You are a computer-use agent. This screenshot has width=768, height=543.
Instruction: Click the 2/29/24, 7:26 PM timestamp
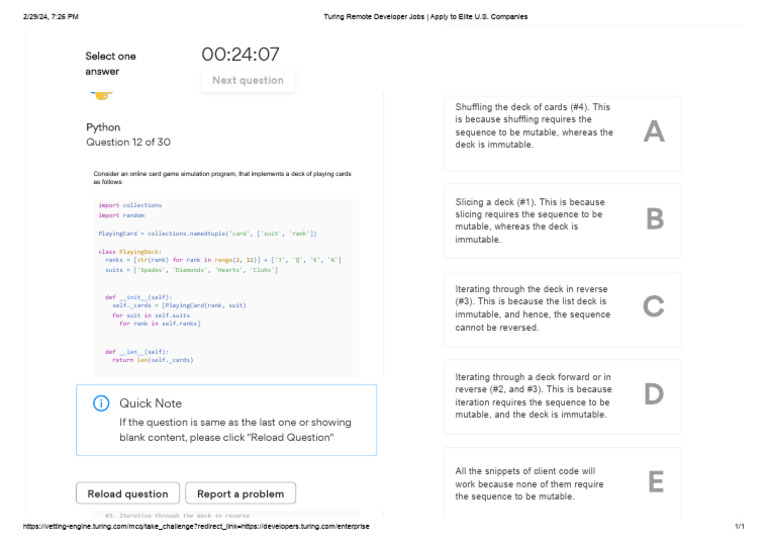click(51, 17)
